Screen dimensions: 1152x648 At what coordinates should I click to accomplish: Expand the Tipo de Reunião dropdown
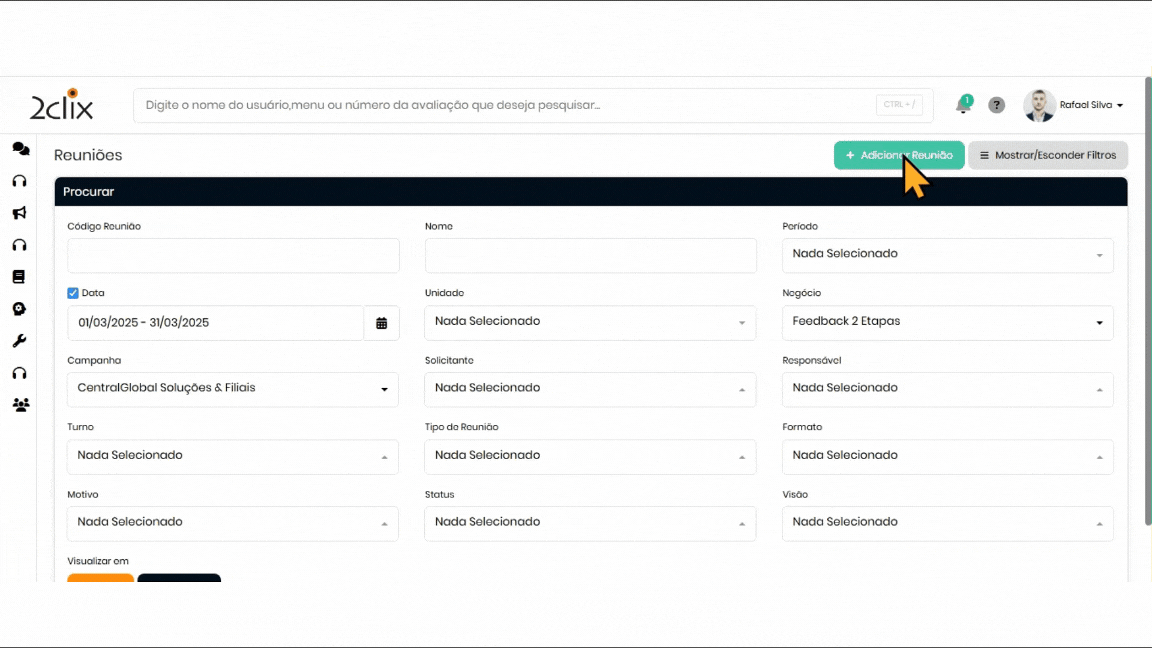tap(590, 456)
